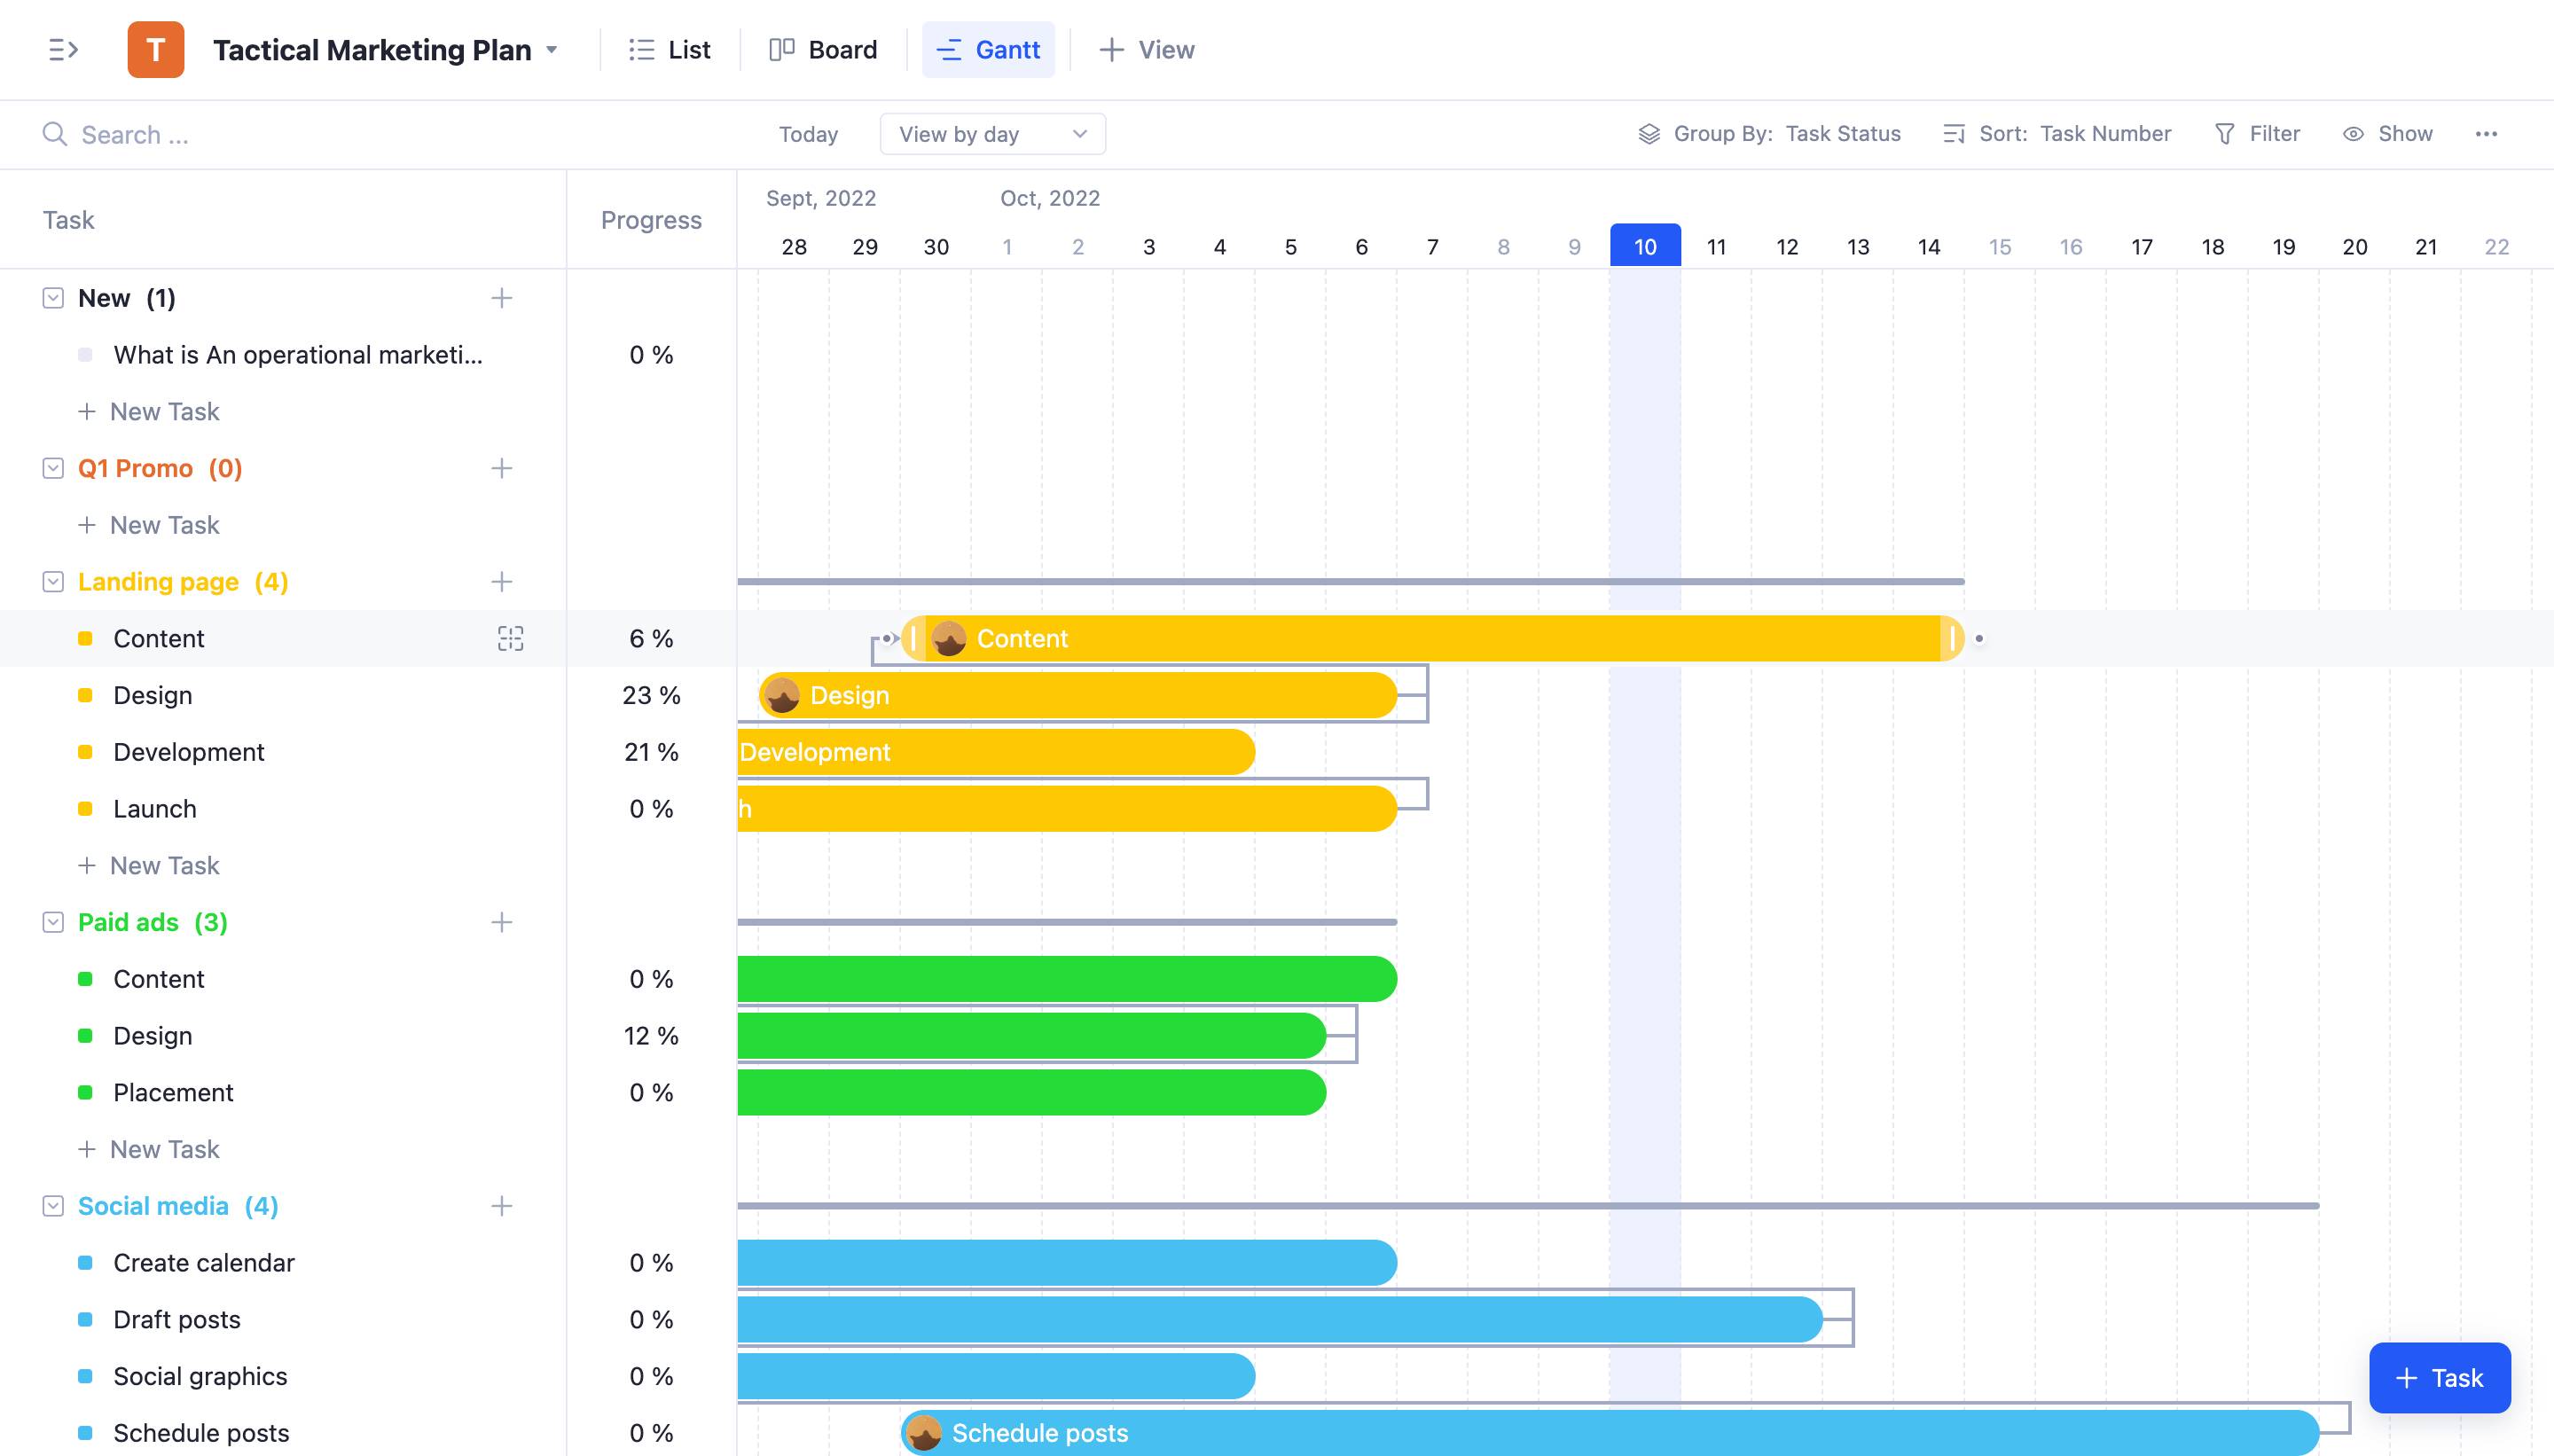
Task: Click the plus icon next to Paid ads
Action: [501, 922]
